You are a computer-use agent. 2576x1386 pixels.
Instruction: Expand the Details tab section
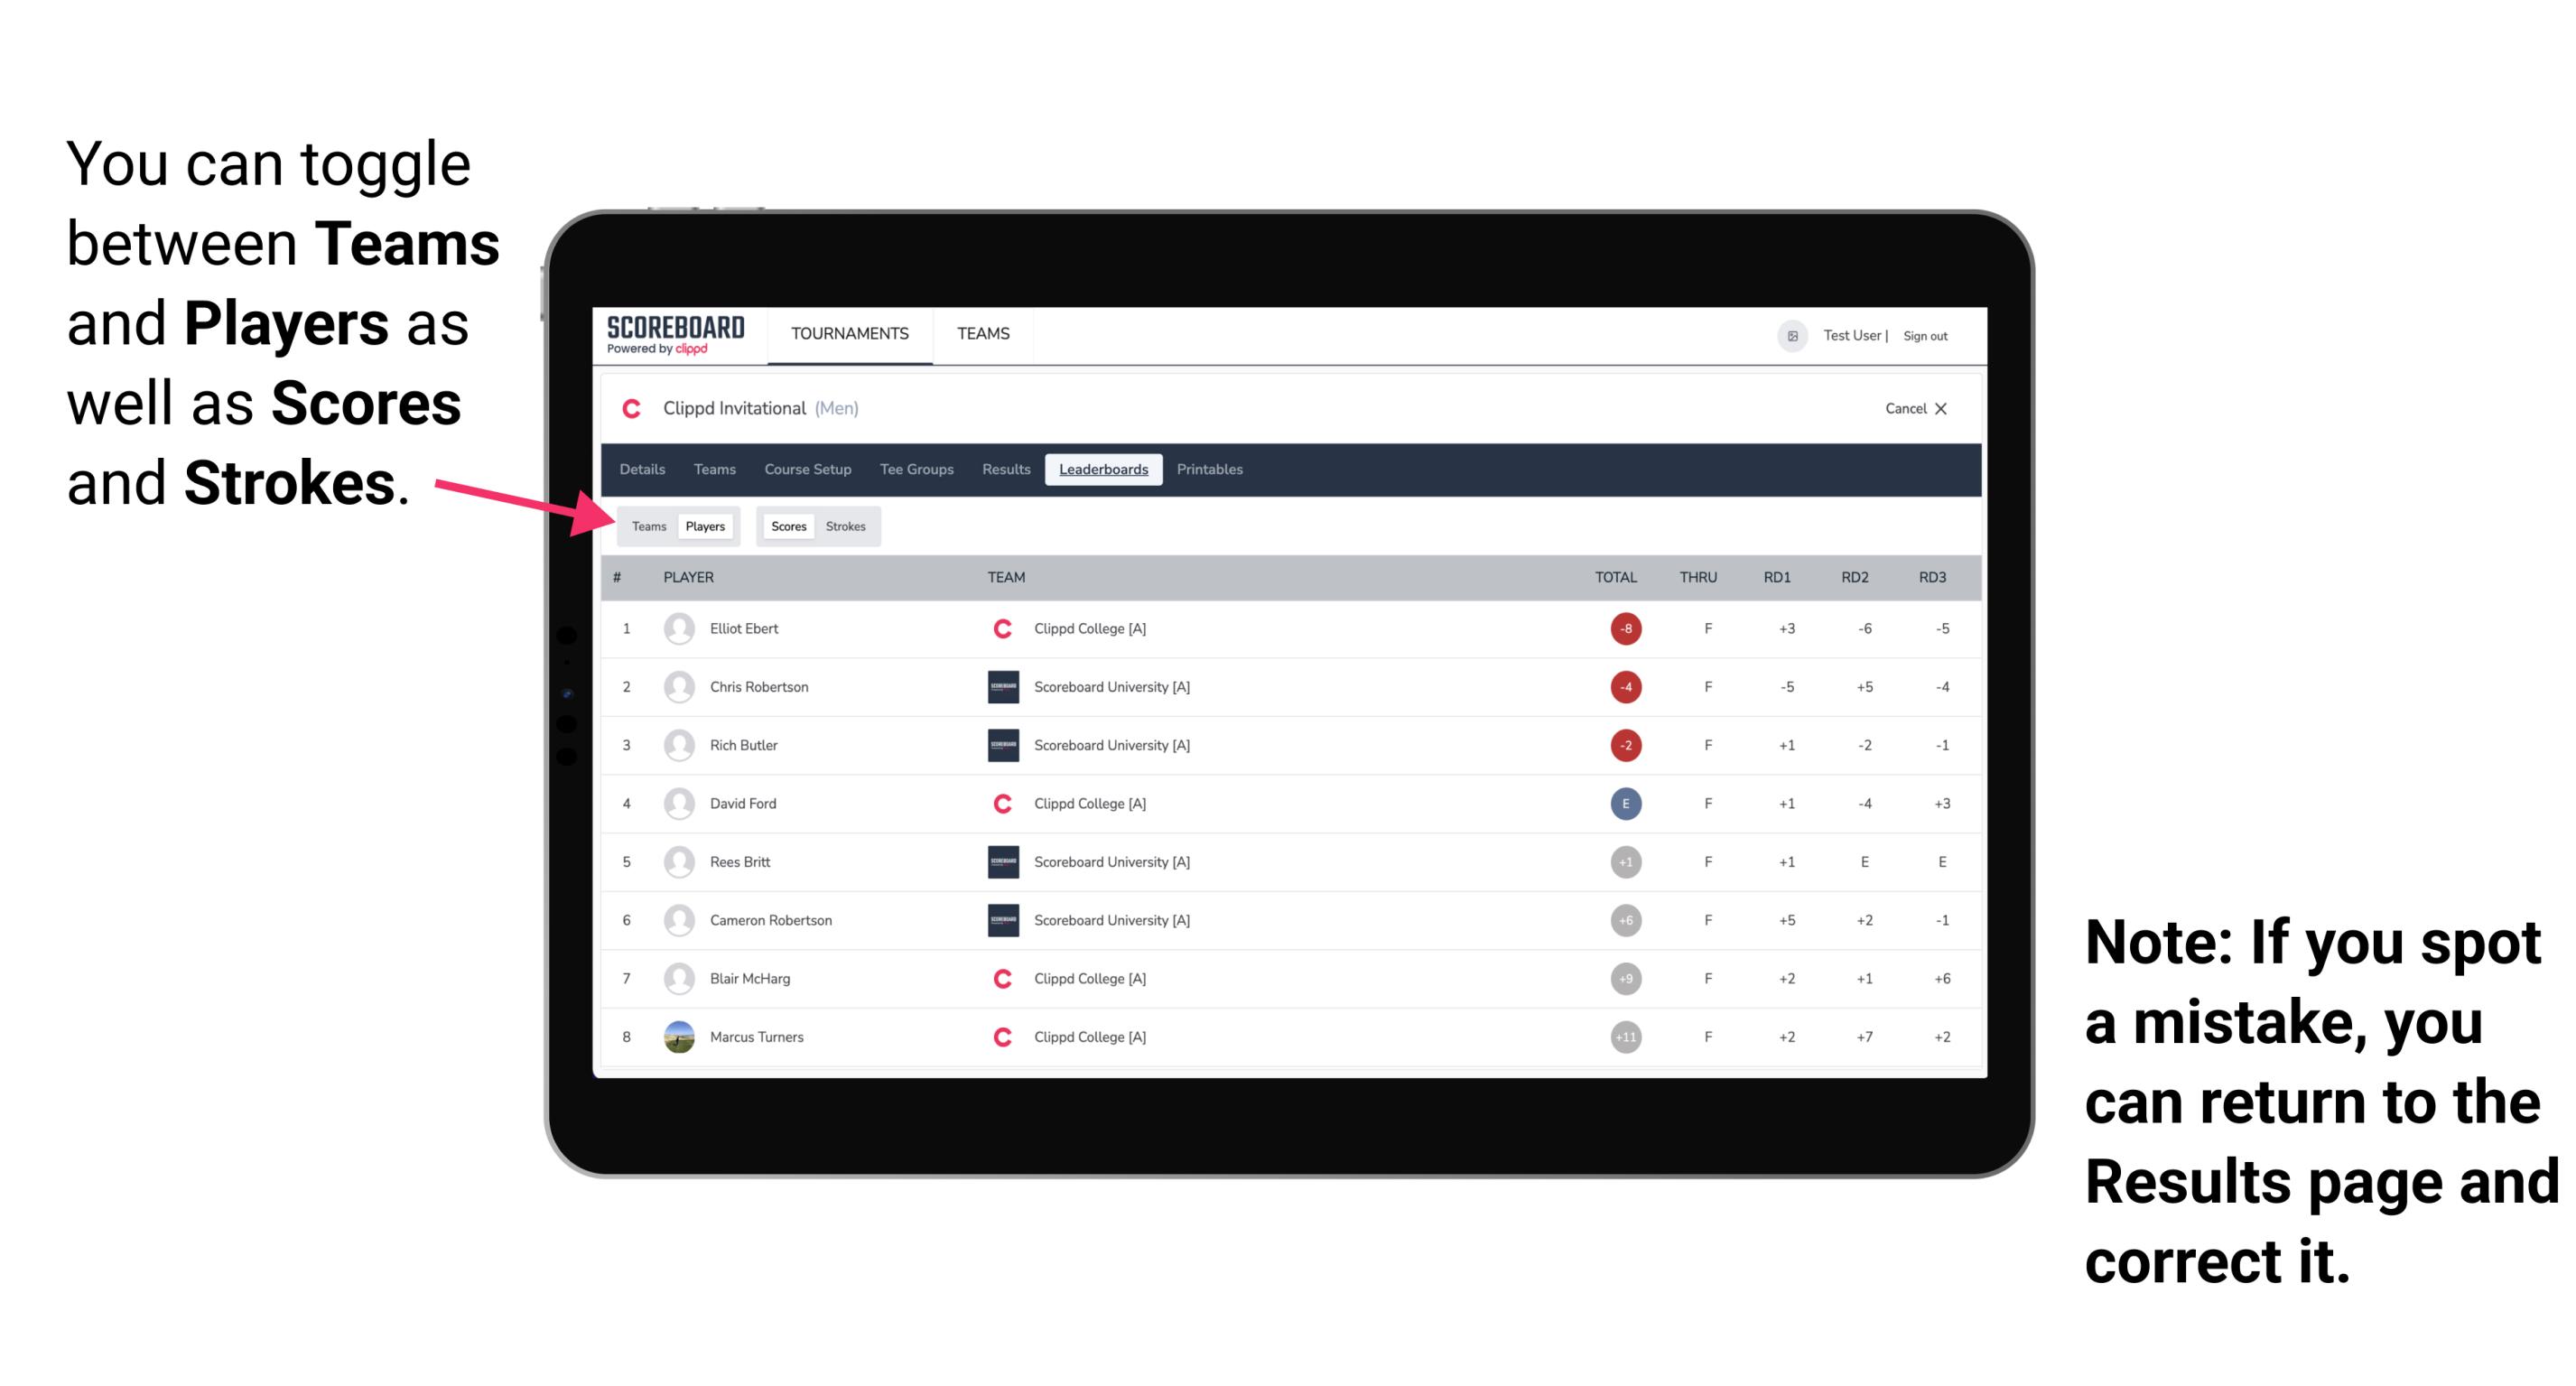pos(645,470)
